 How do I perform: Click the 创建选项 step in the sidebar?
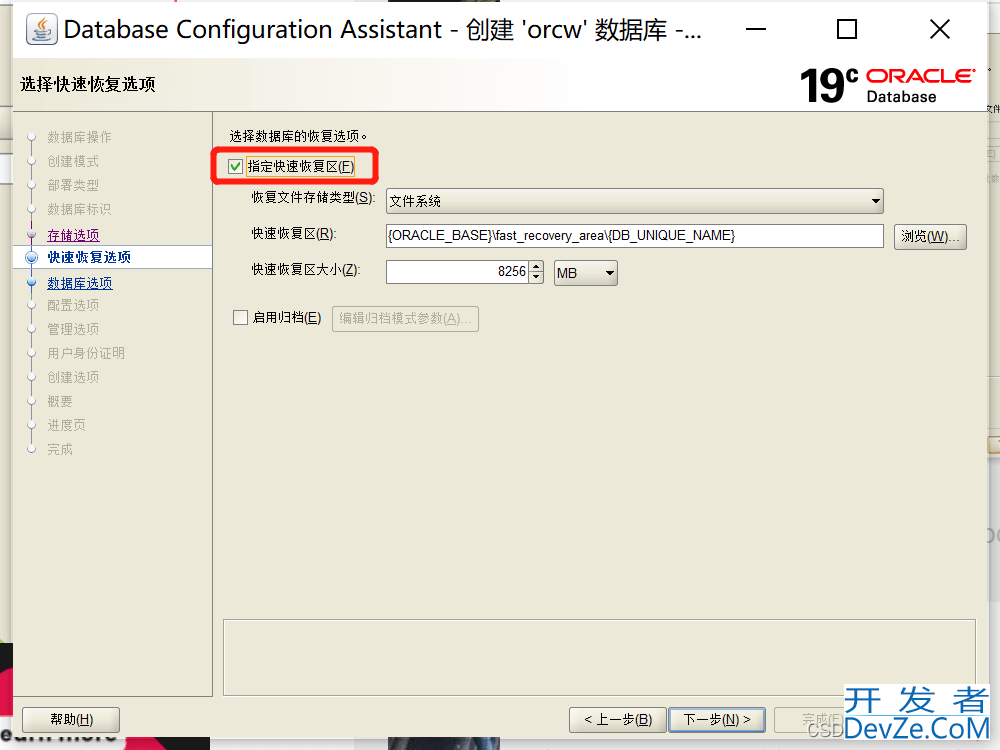pyautogui.click(x=73, y=378)
